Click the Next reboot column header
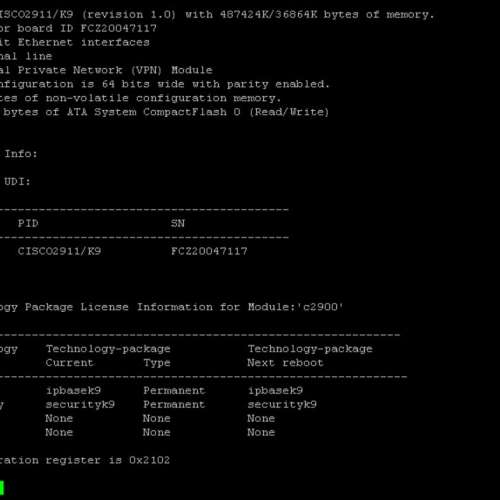The image size is (500, 500). (285, 363)
